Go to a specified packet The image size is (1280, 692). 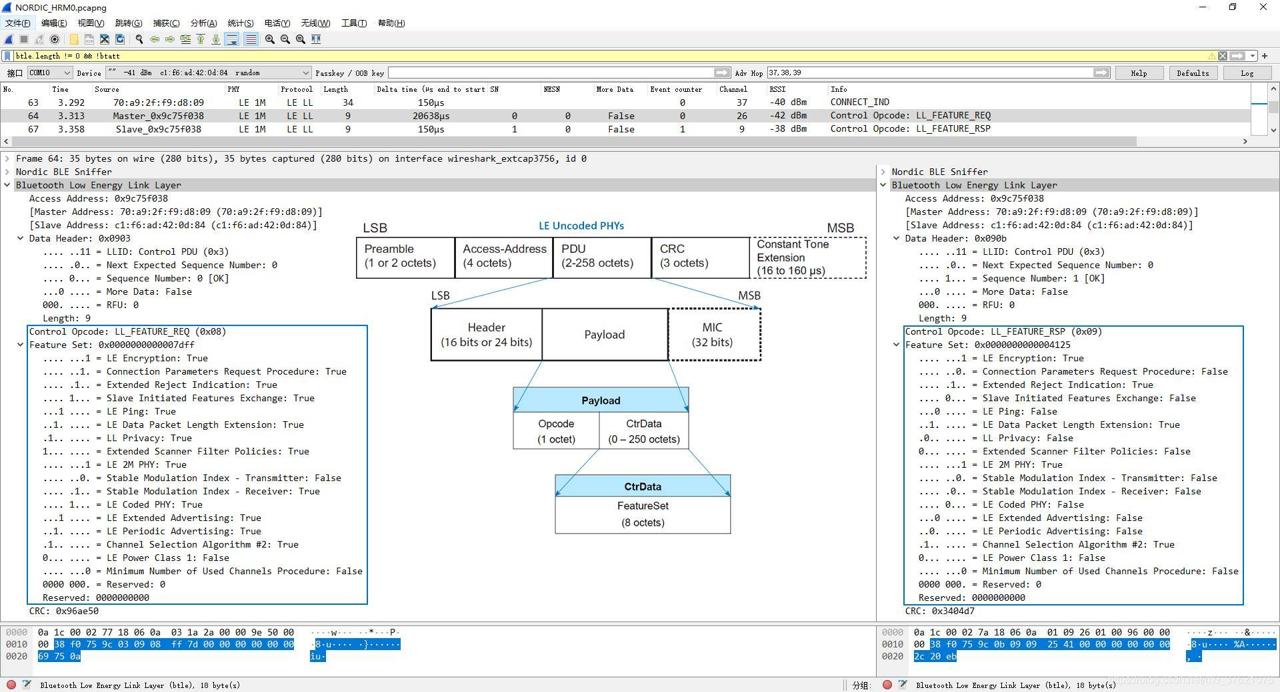click(x=185, y=39)
